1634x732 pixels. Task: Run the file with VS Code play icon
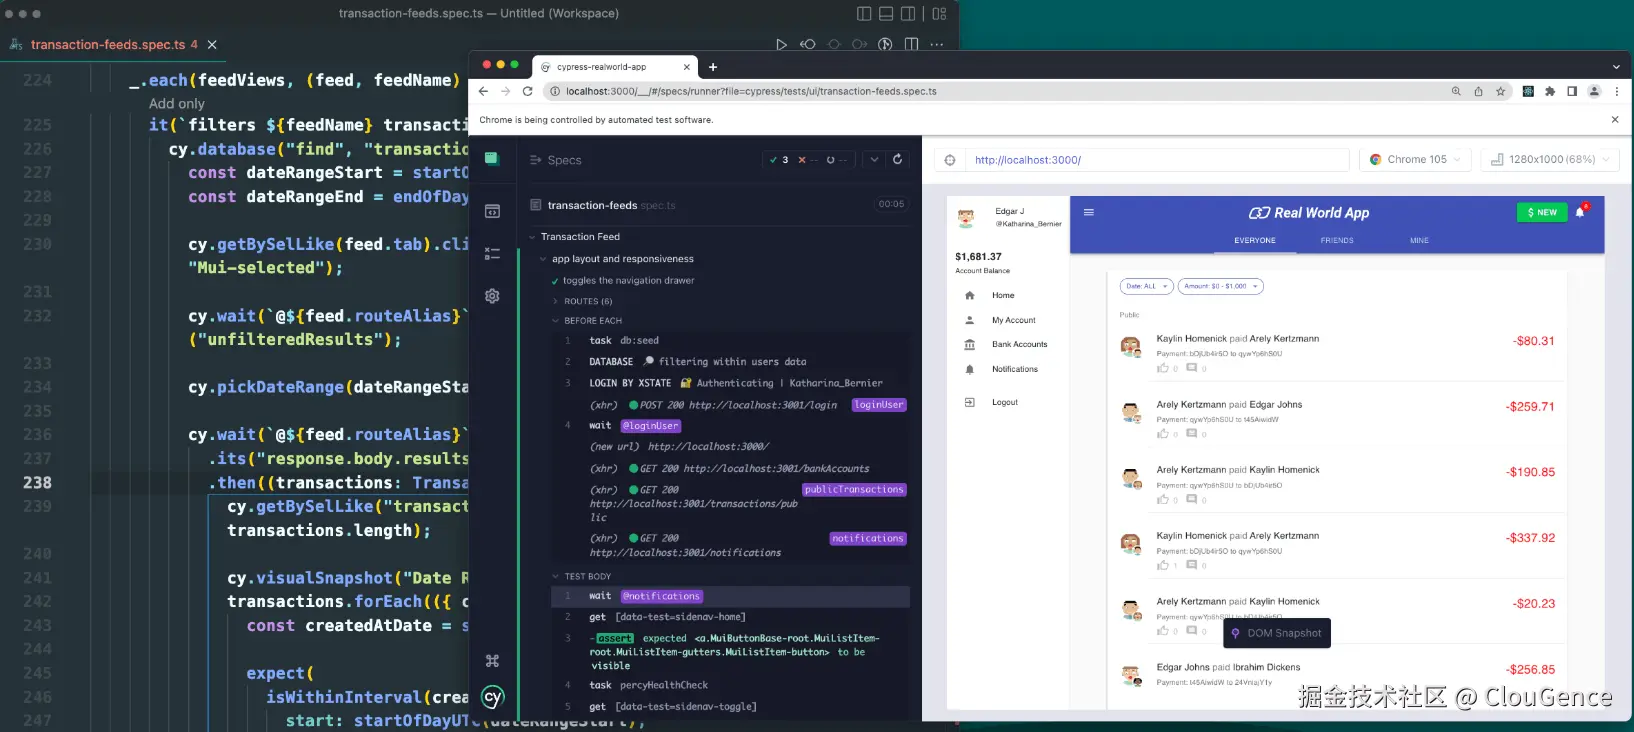(781, 45)
